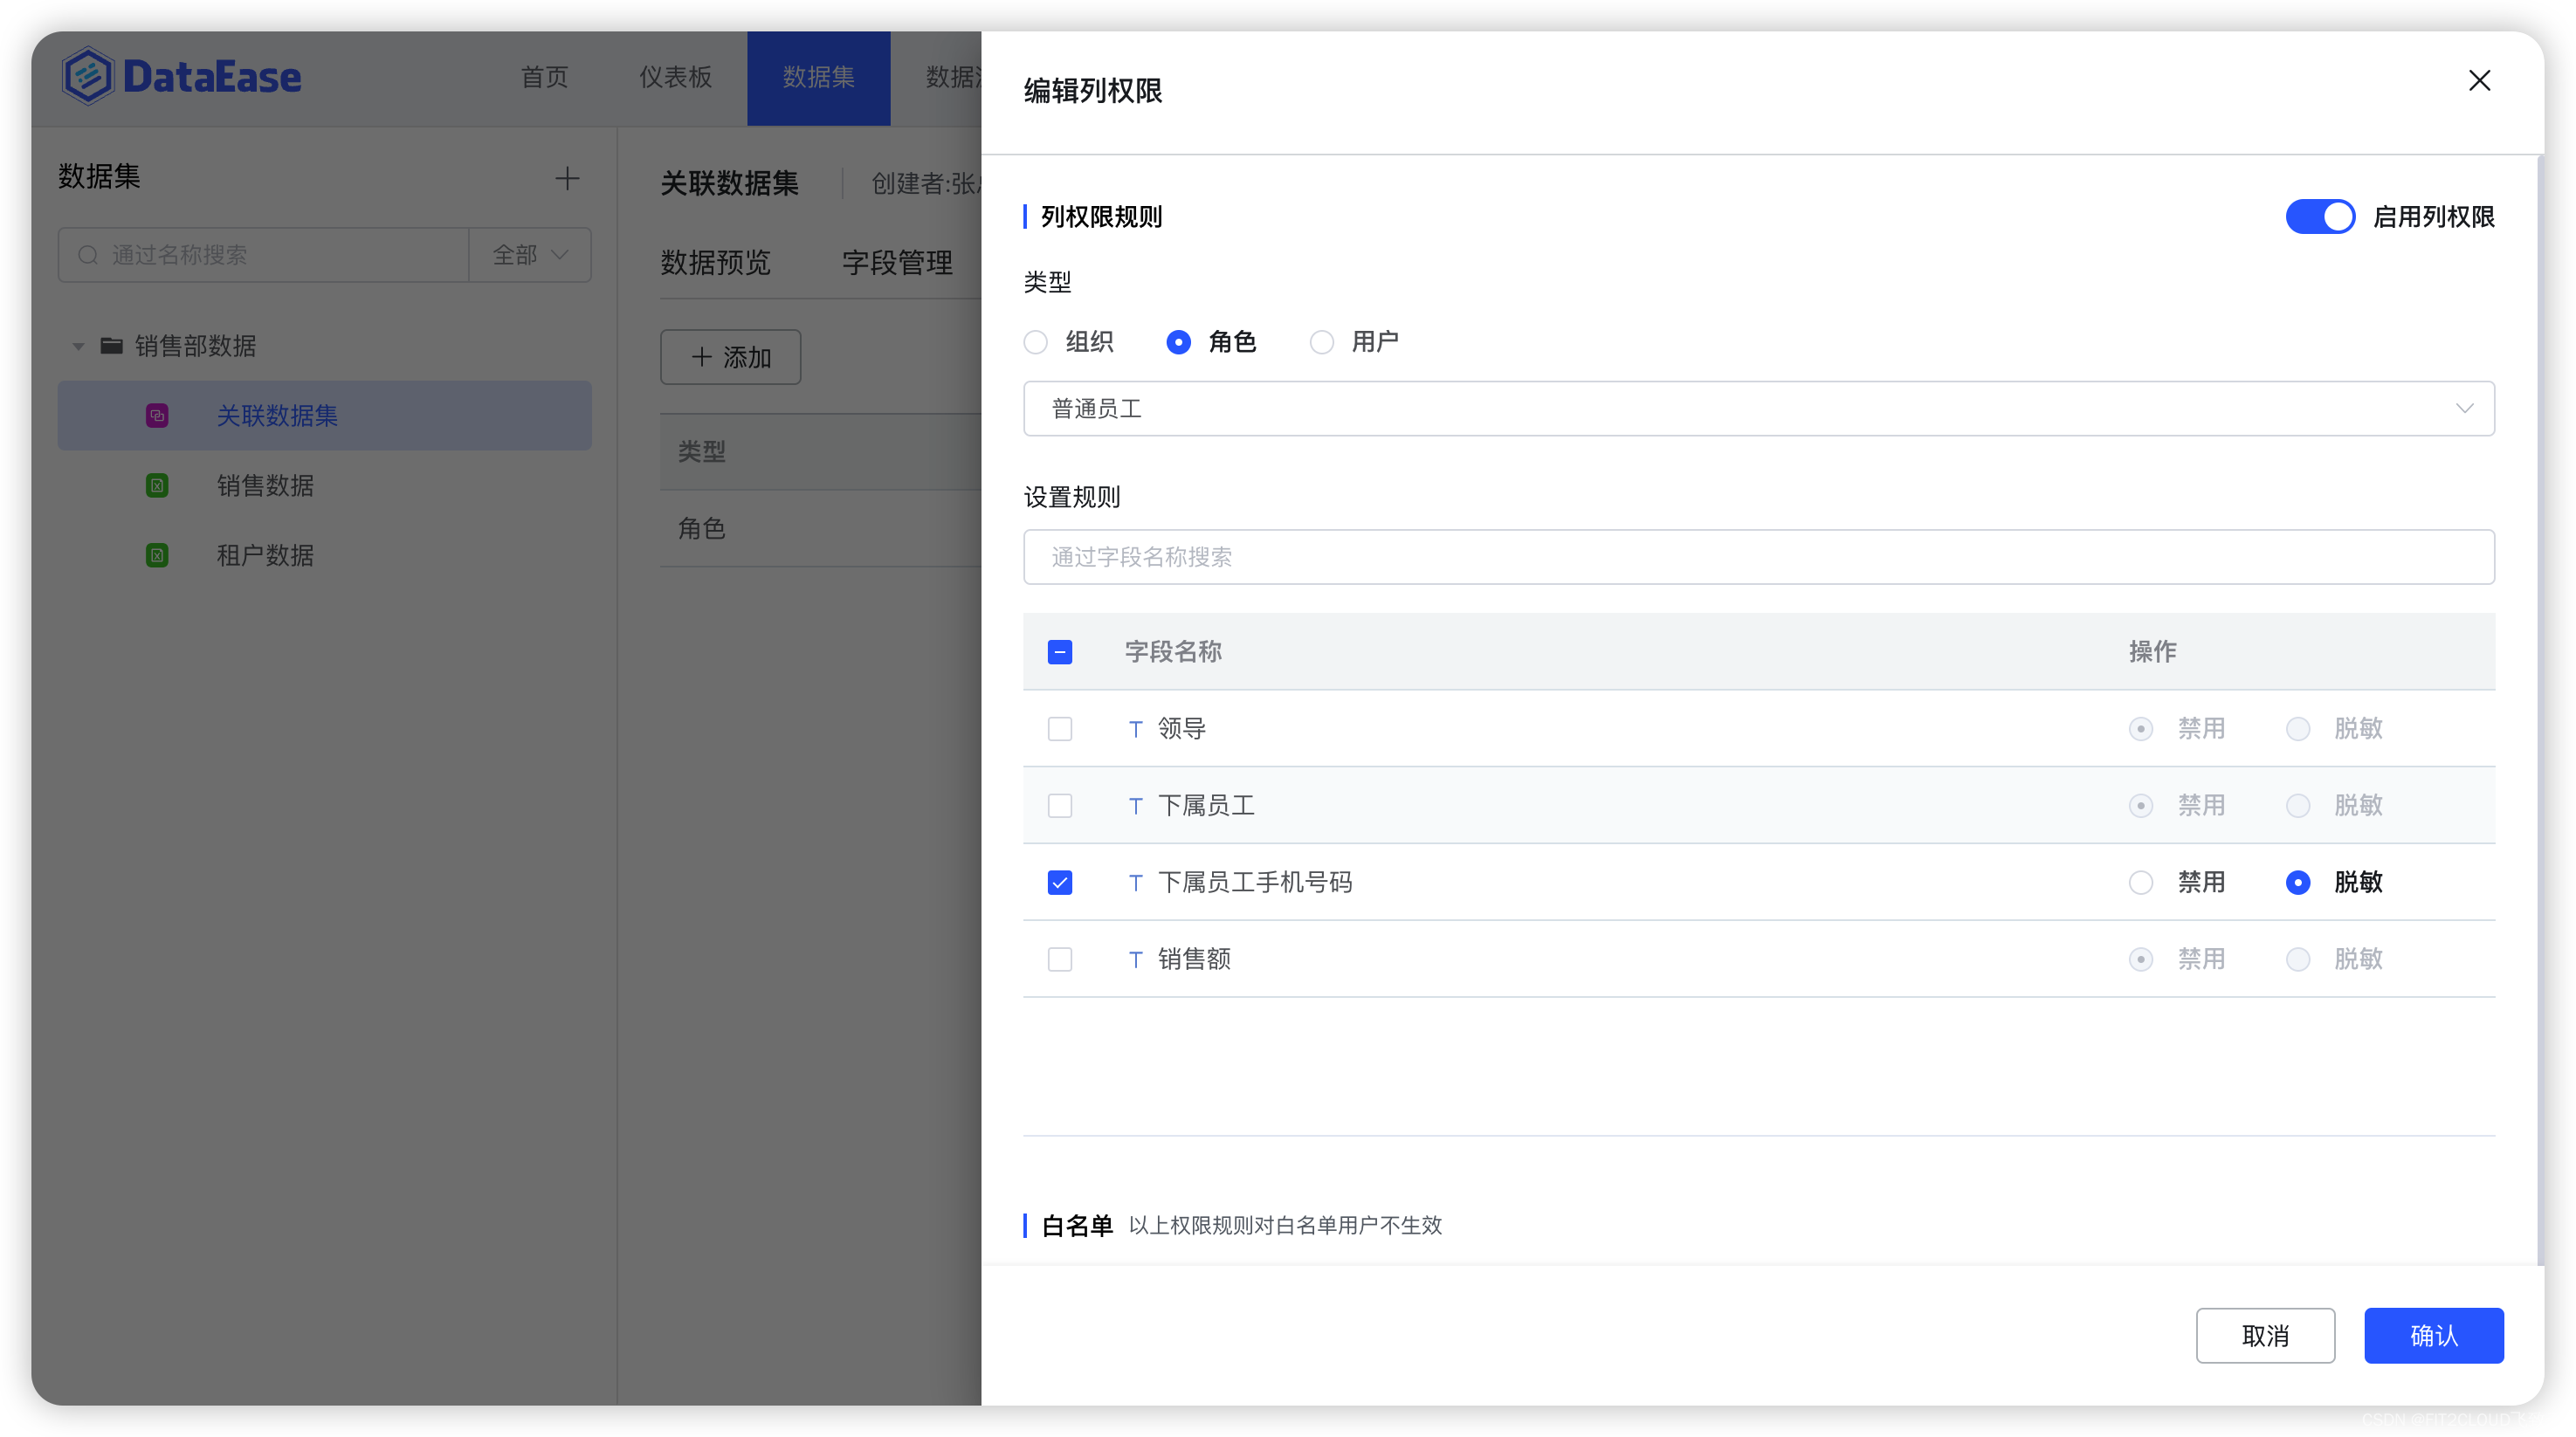The width and height of the screenshot is (2576, 1437).
Task: Select the 组织 type radio button
Action: click(1036, 342)
